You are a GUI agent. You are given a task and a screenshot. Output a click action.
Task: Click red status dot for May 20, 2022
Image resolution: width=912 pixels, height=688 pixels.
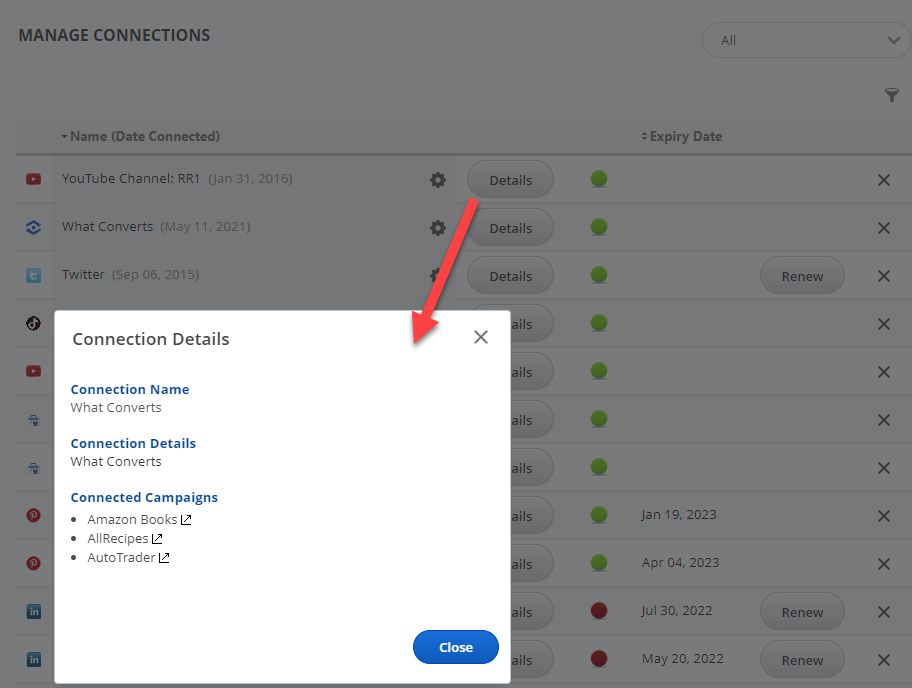pyautogui.click(x=599, y=659)
